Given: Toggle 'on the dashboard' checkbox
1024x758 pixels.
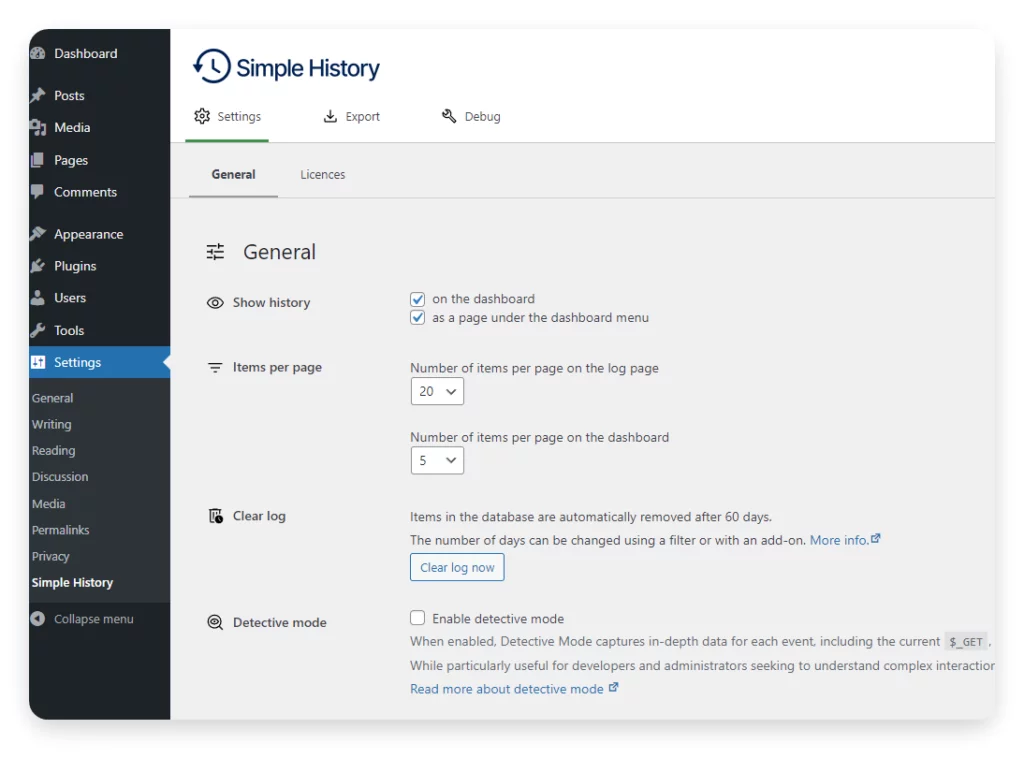Looking at the screenshot, I should pyautogui.click(x=417, y=299).
